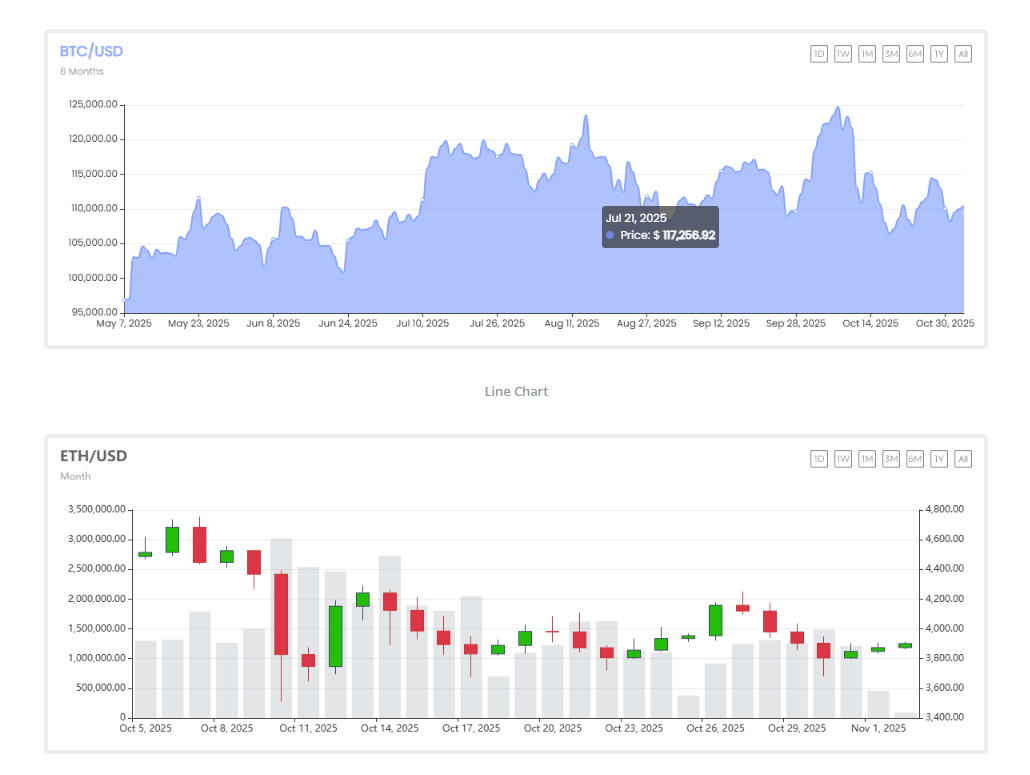Set ETH/USD chart to 1M range
The image size is (1030, 775).
pos(867,459)
